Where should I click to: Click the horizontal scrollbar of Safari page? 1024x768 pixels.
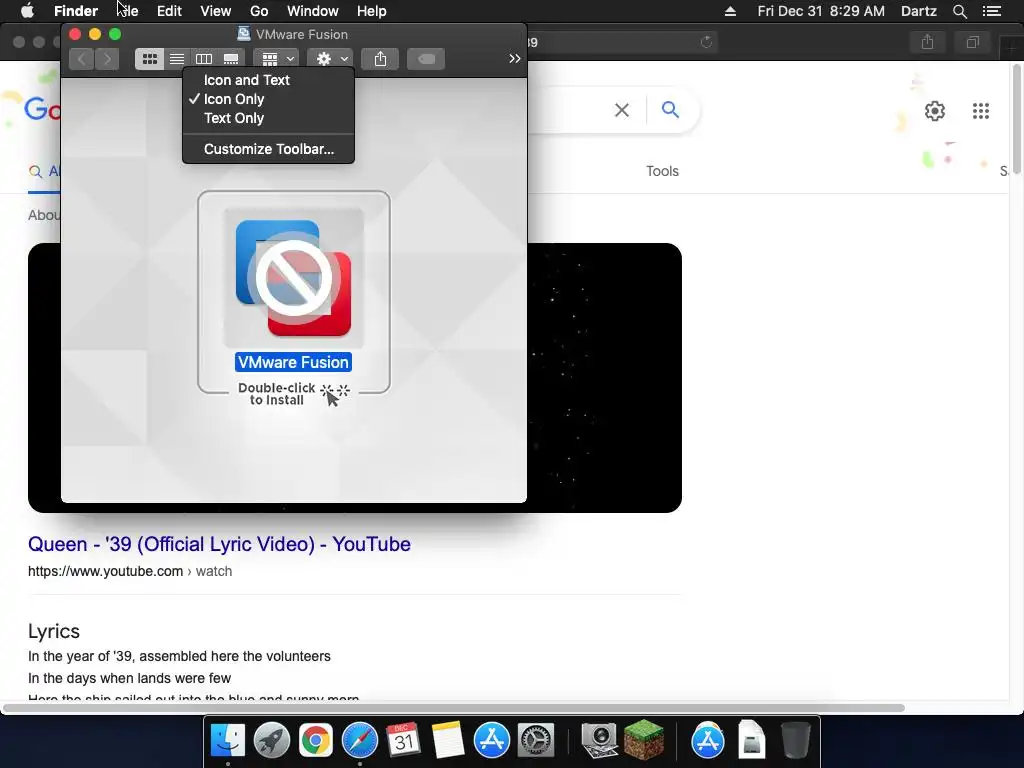point(453,708)
